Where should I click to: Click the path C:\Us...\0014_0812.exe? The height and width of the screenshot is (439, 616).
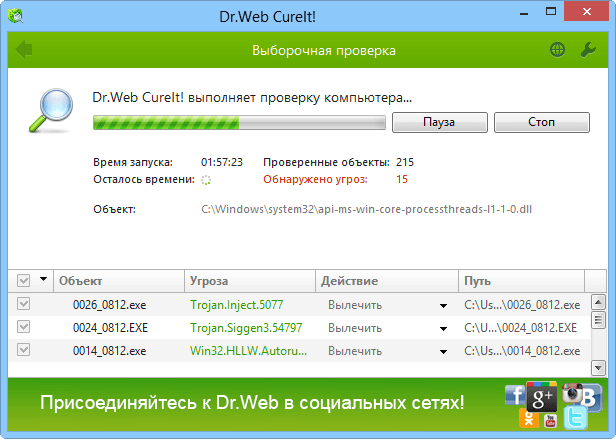coord(522,351)
